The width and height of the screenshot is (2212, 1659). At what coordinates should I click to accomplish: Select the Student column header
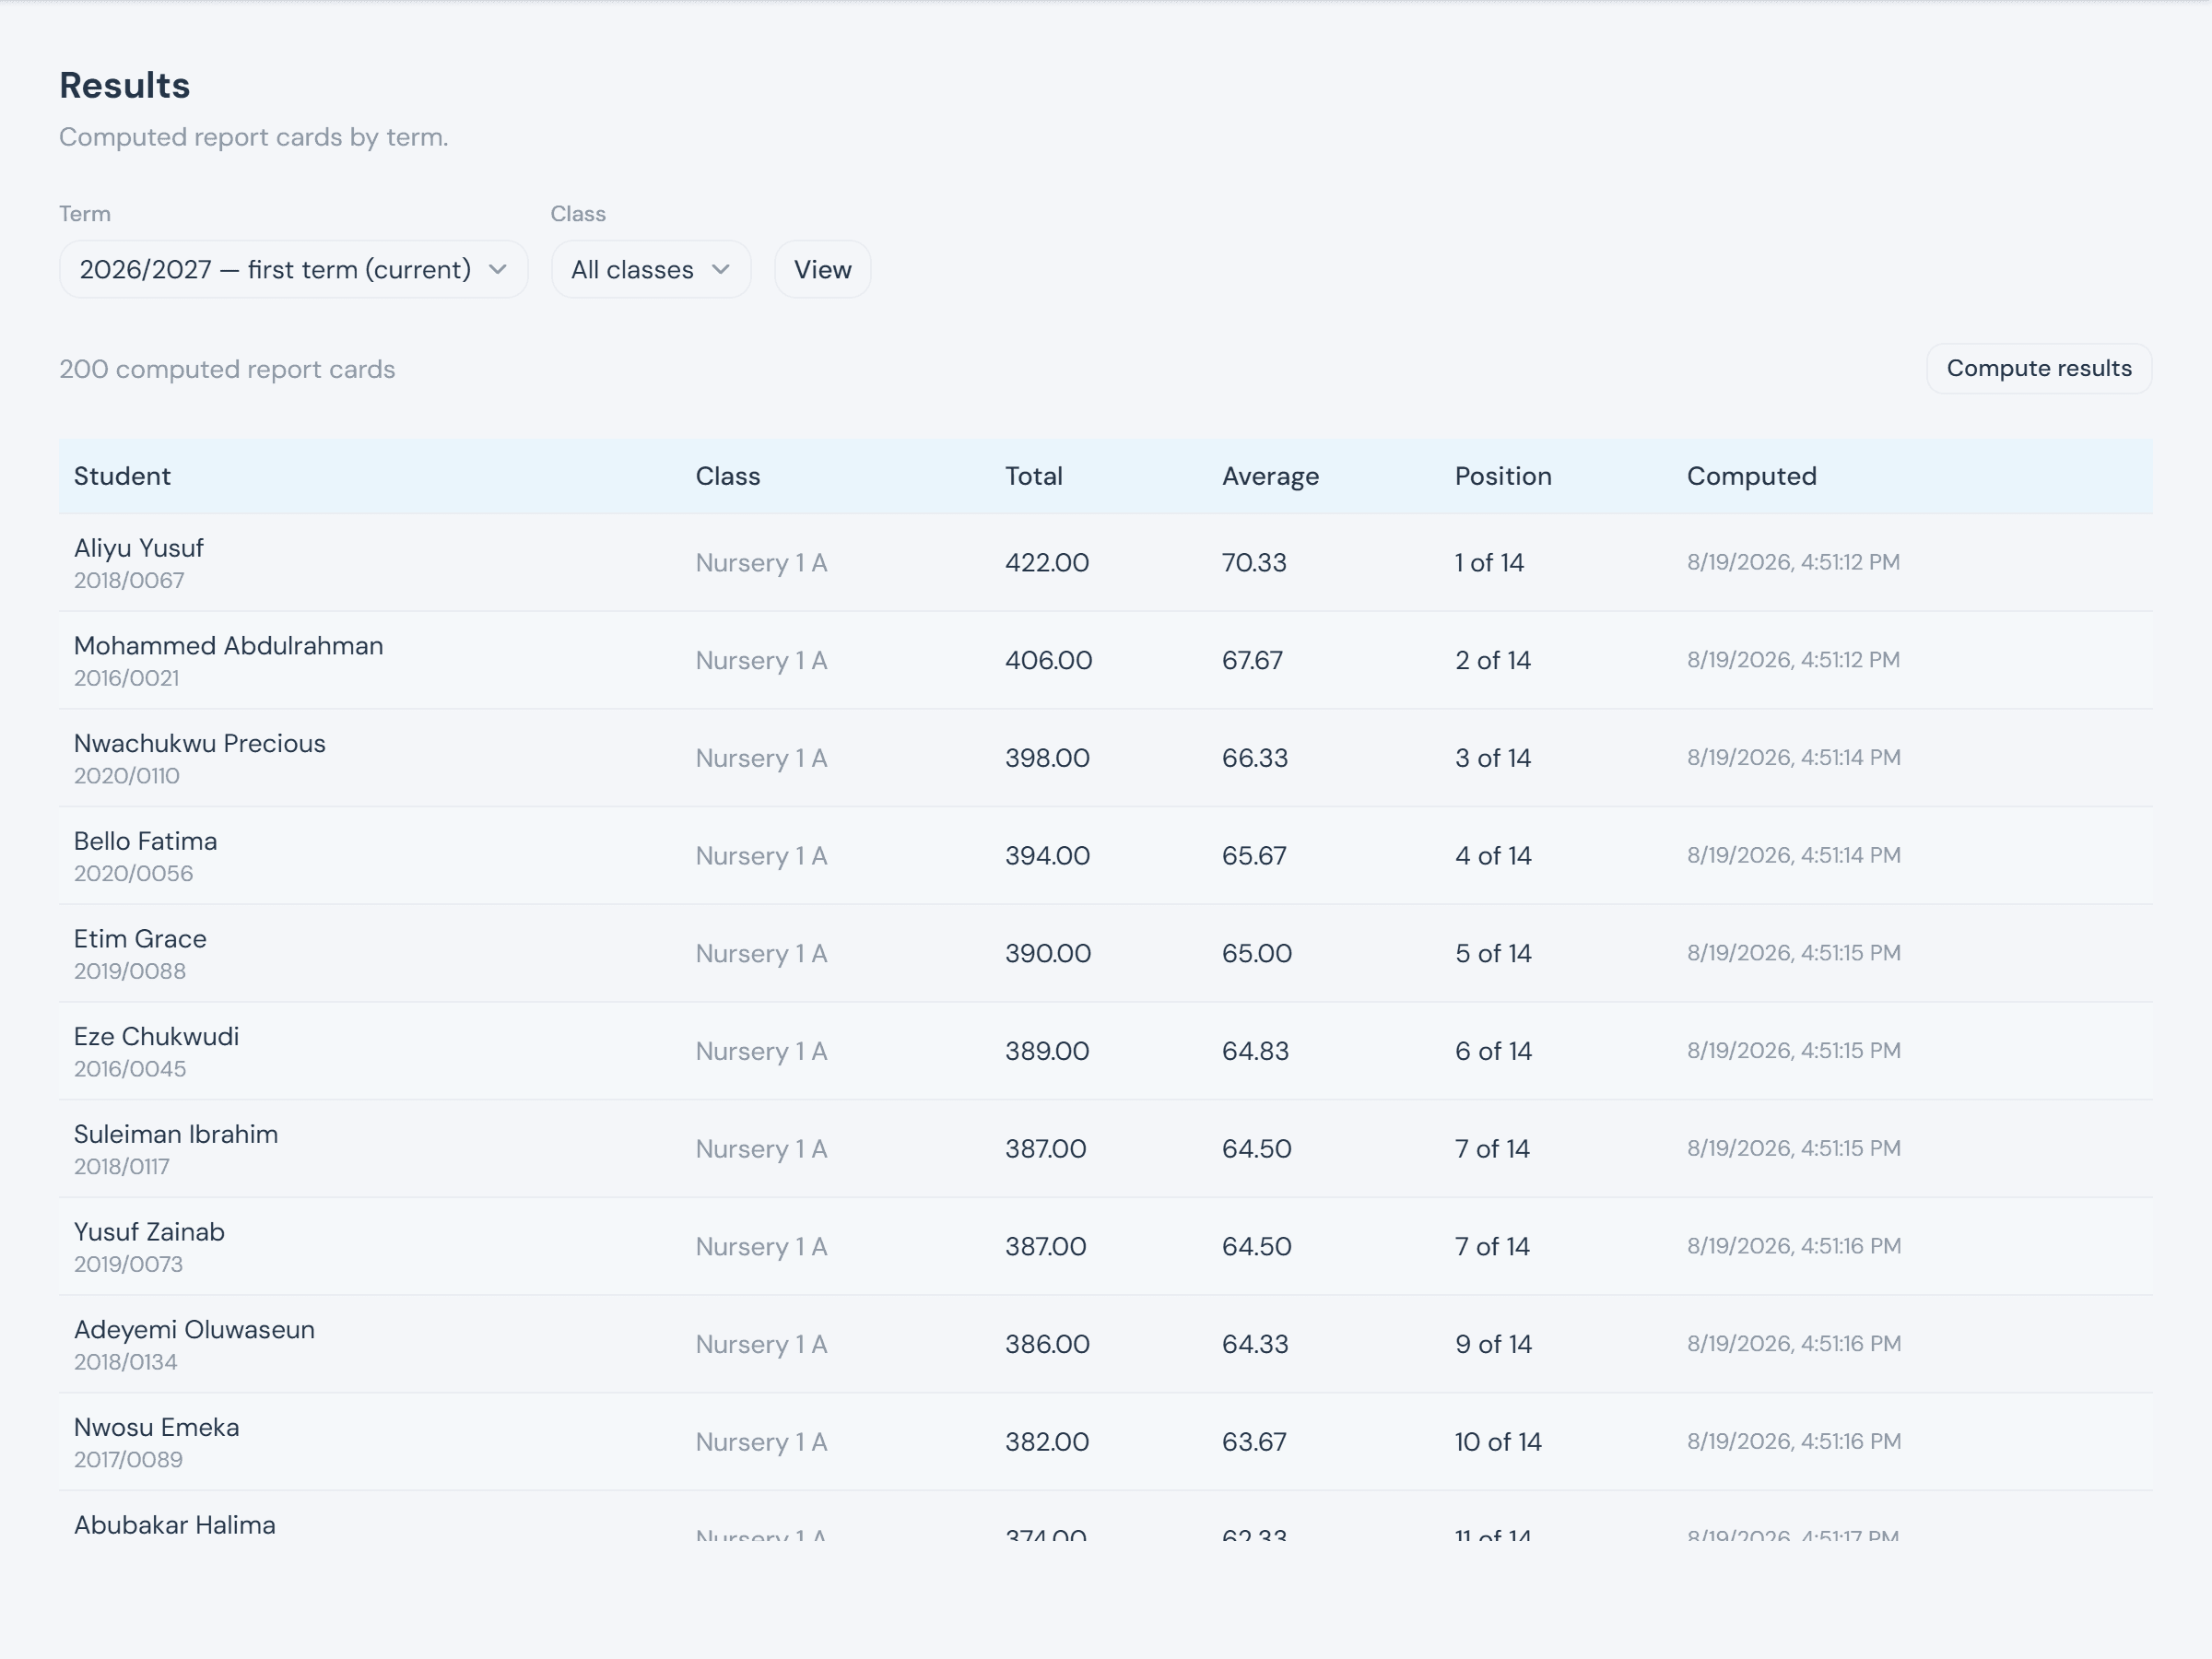click(122, 476)
